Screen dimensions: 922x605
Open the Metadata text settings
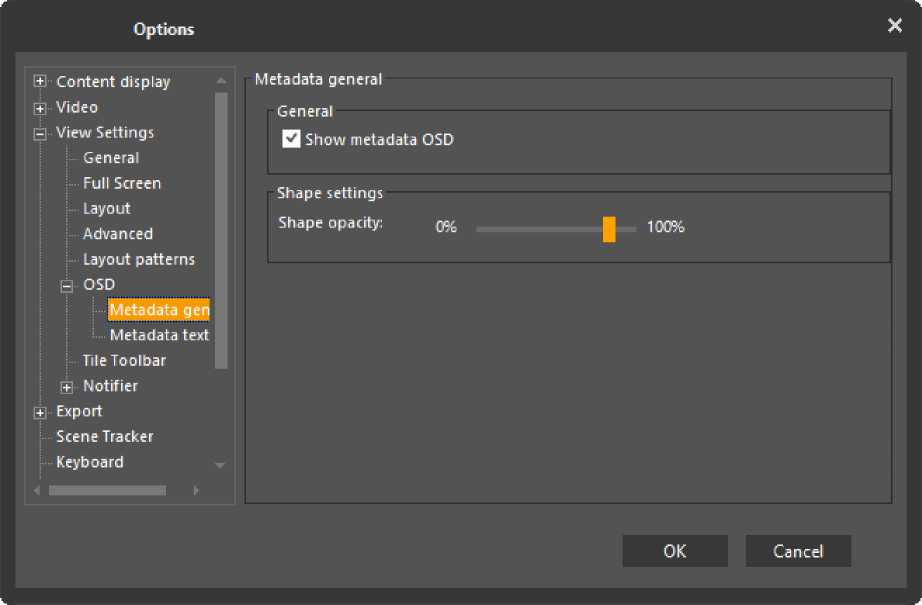[x=159, y=335]
